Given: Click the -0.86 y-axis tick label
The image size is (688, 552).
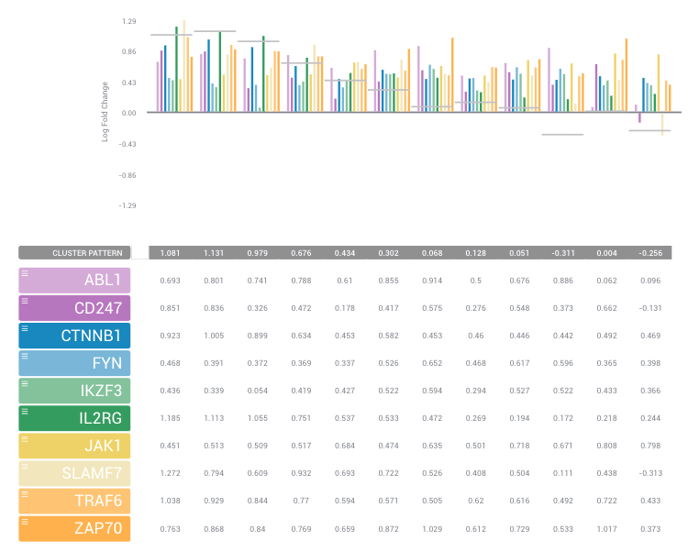Looking at the screenshot, I should click(x=127, y=175).
